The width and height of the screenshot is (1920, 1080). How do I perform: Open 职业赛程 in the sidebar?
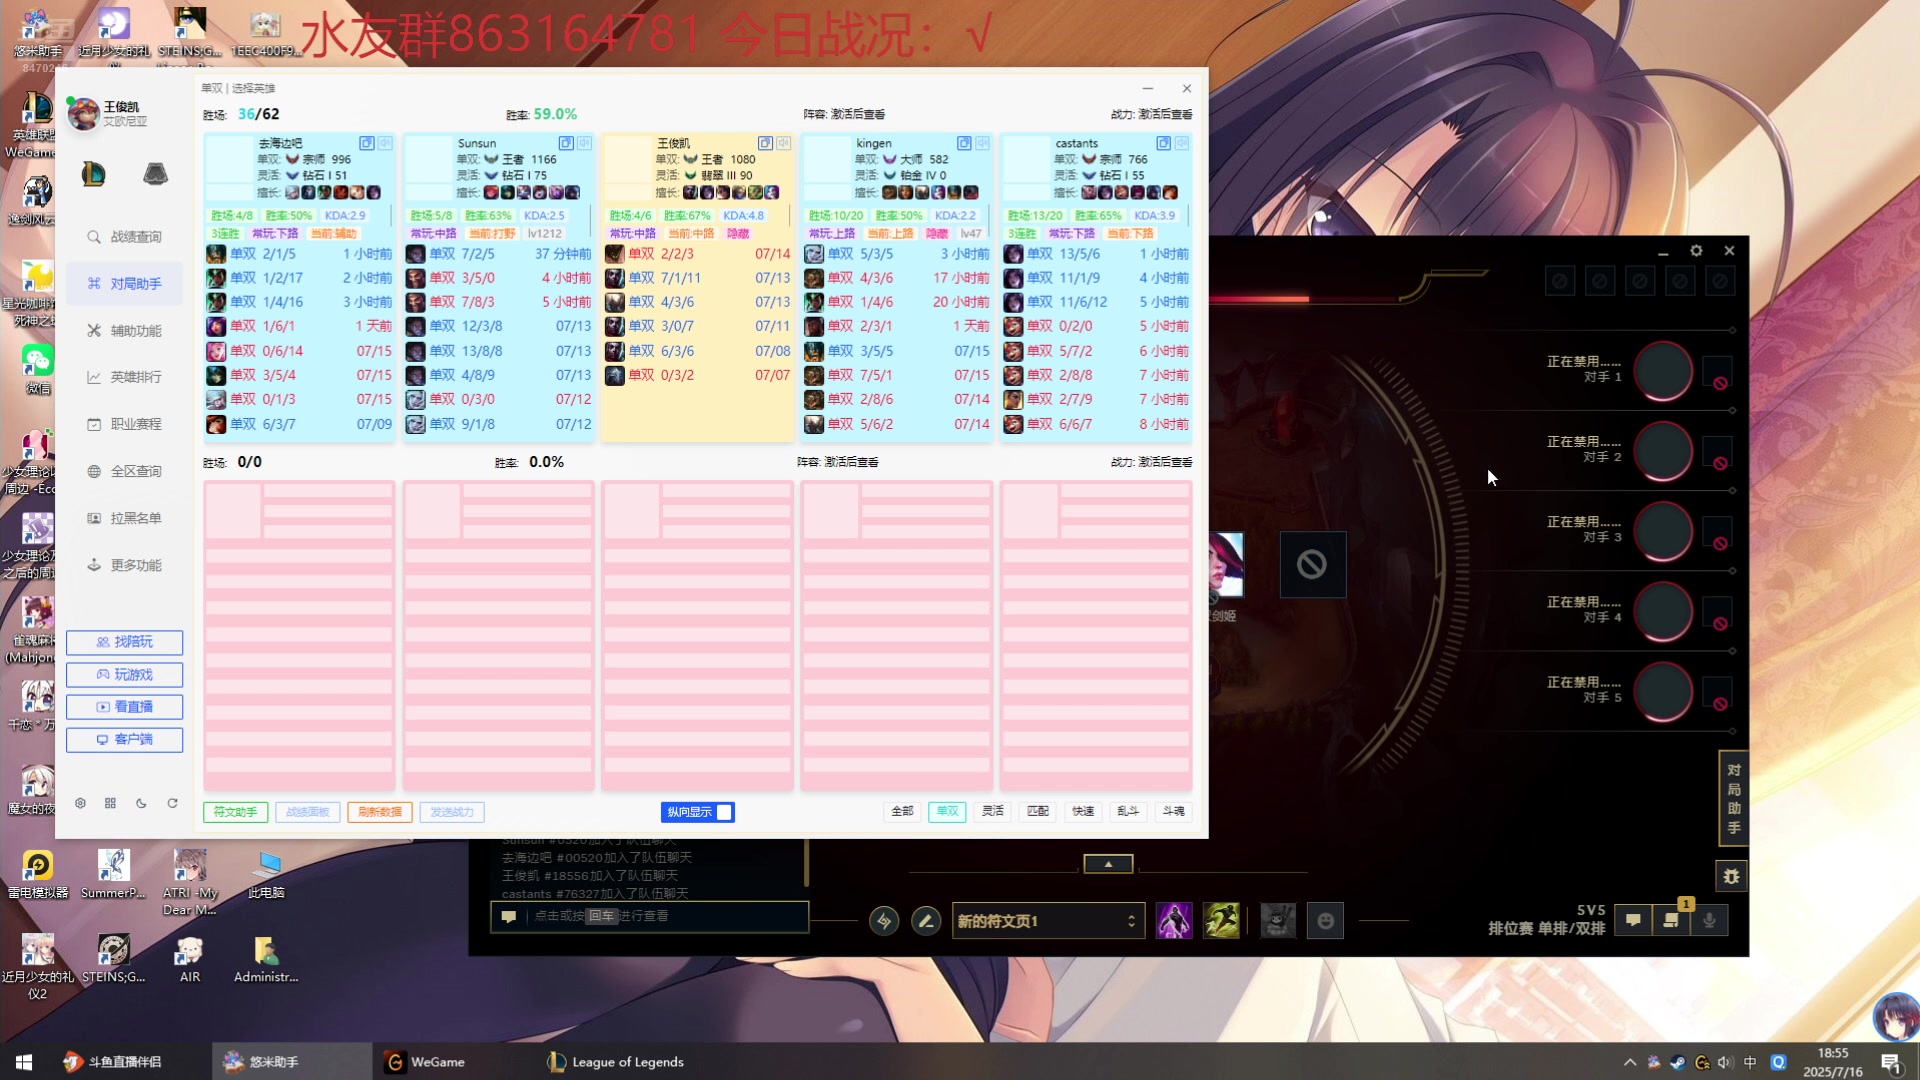click(x=126, y=424)
